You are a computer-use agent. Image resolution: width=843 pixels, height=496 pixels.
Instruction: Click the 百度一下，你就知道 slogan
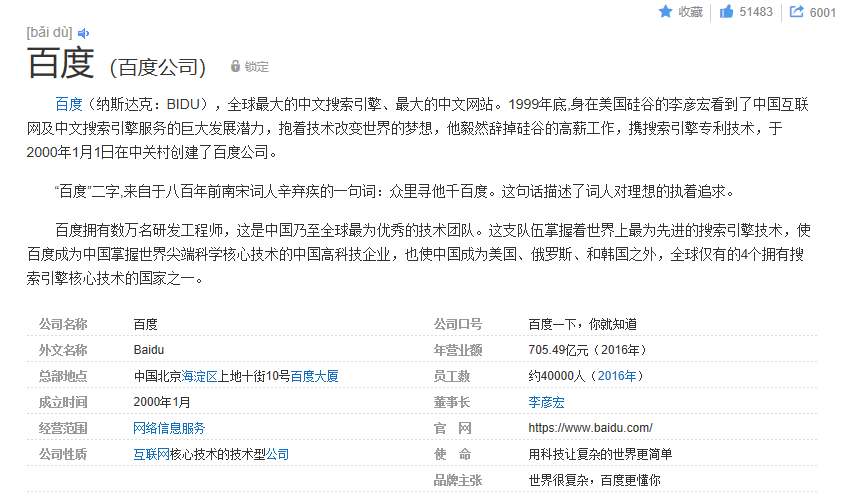coord(583,324)
